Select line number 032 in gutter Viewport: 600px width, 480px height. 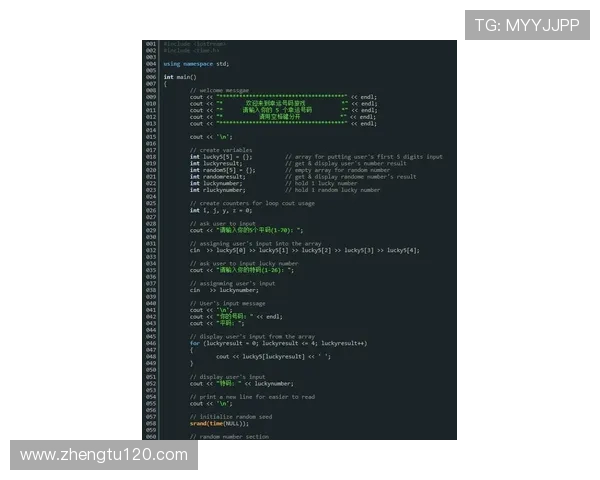[x=151, y=250]
